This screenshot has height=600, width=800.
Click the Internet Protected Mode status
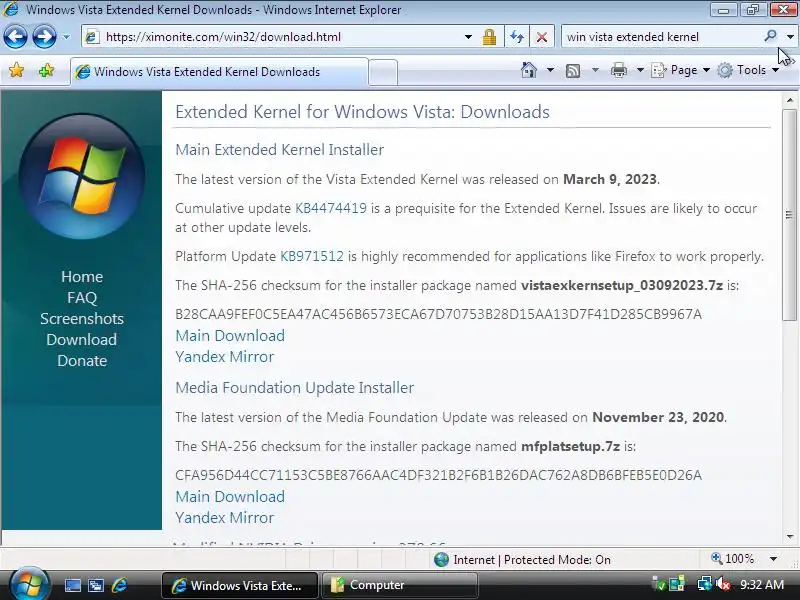[x=522, y=560]
